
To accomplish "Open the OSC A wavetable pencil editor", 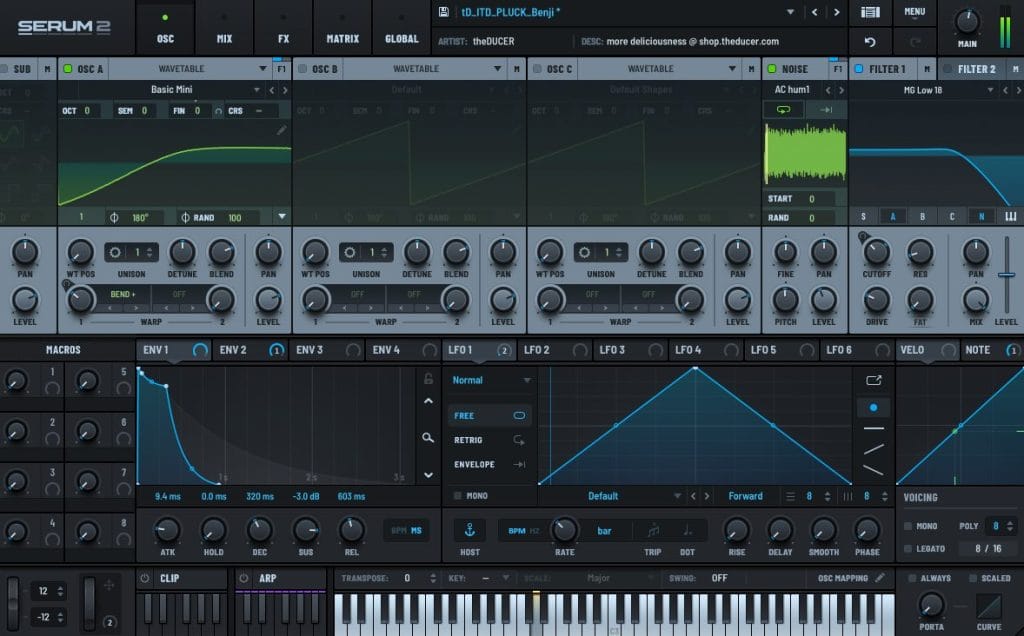I will pyautogui.click(x=282, y=130).
